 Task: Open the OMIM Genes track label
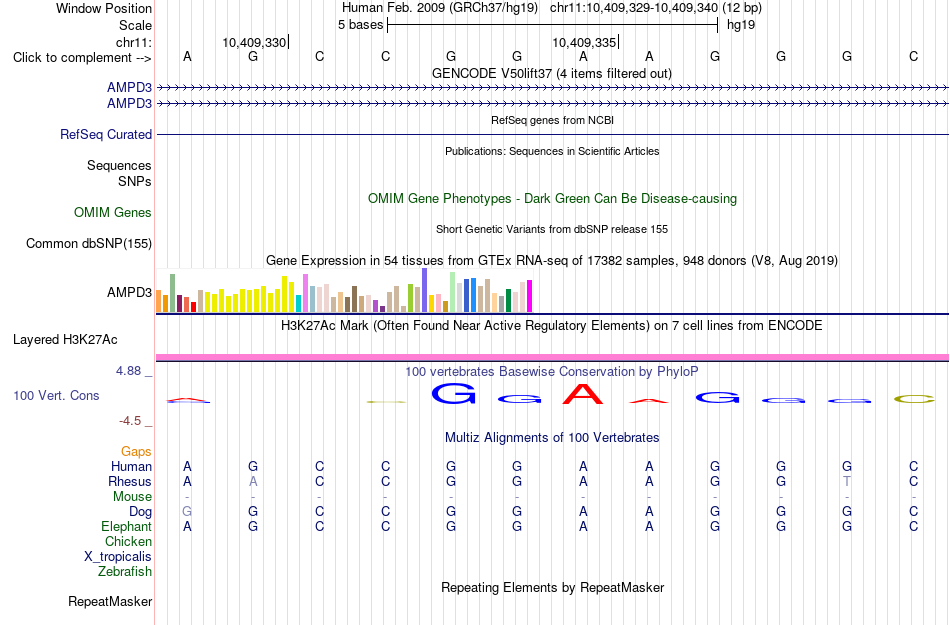[x=112, y=213]
